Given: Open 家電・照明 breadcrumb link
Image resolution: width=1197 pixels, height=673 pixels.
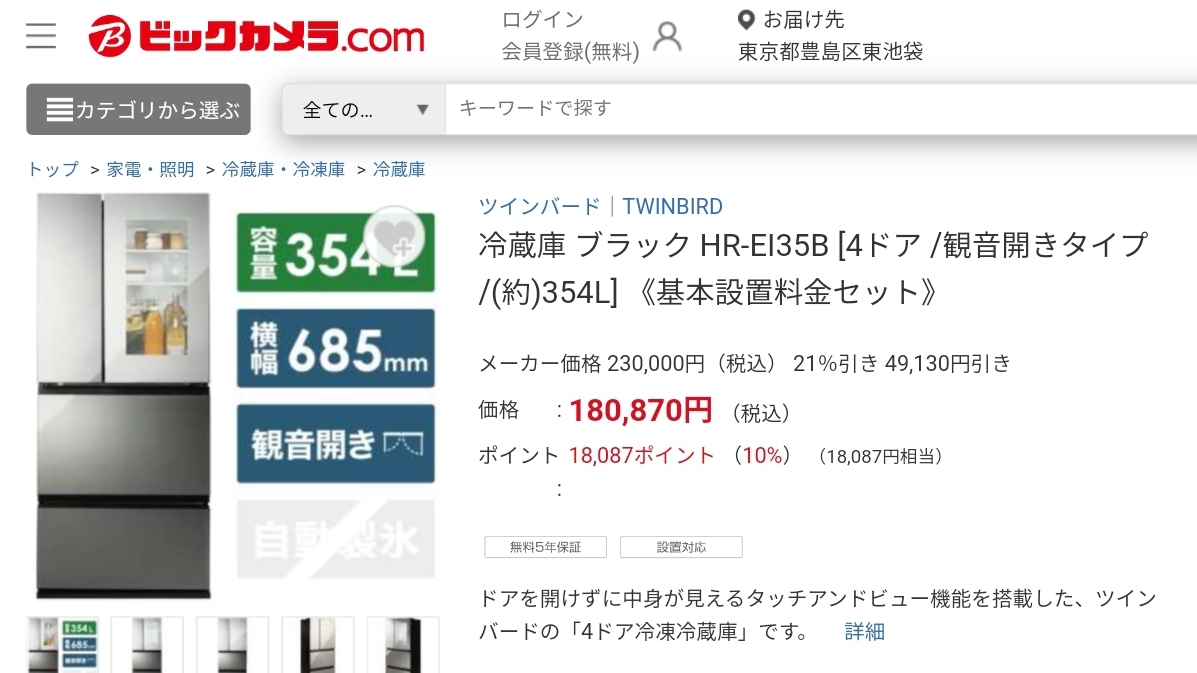Looking at the screenshot, I should [x=150, y=169].
